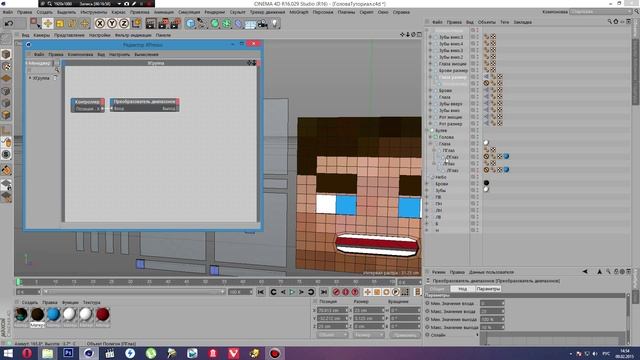
Task: Click the Make Editable icon in left palette
Action: (6, 39)
